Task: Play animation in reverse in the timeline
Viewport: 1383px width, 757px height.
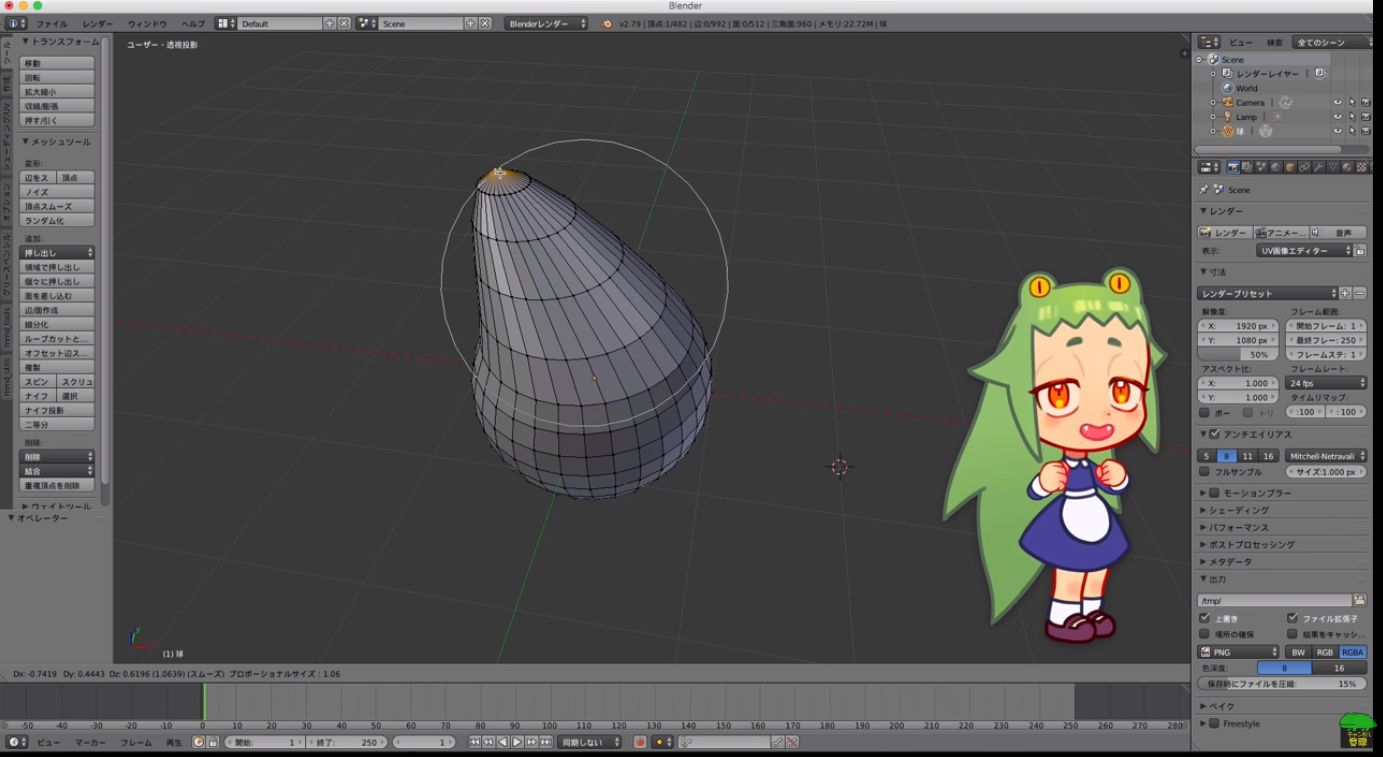Action: click(x=503, y=742)
